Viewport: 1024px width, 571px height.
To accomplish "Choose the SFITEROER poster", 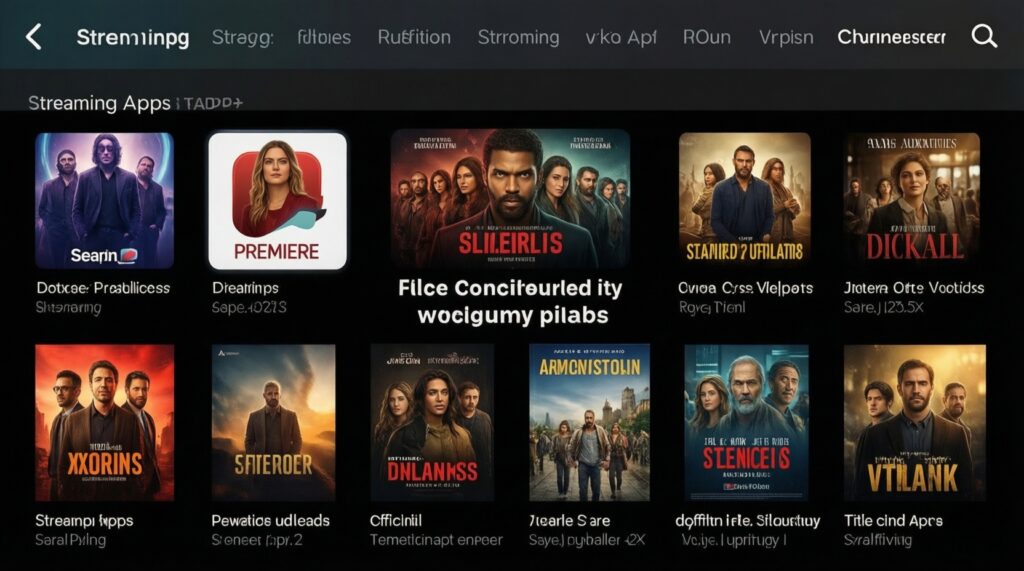I will [x=273, y=423].
